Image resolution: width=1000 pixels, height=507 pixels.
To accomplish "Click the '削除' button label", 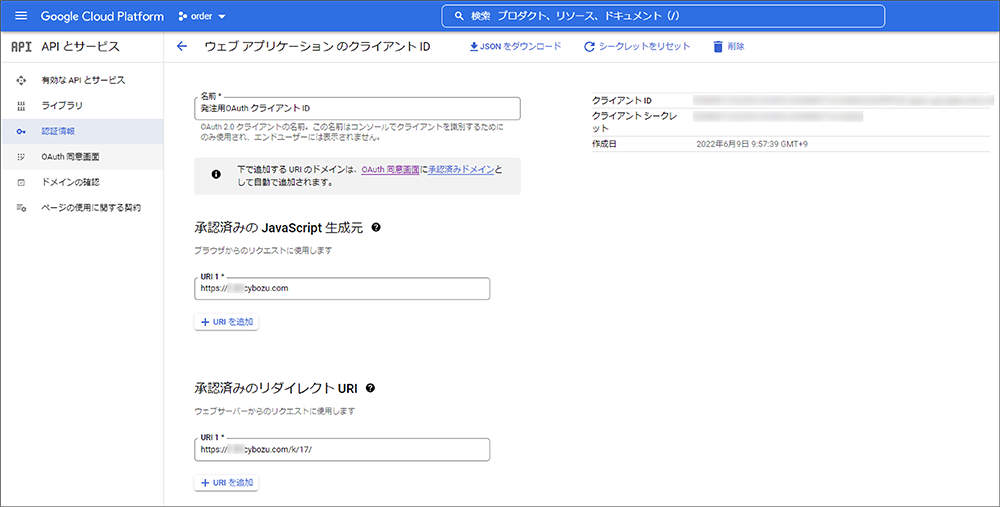I will click(x=735, y=47).
